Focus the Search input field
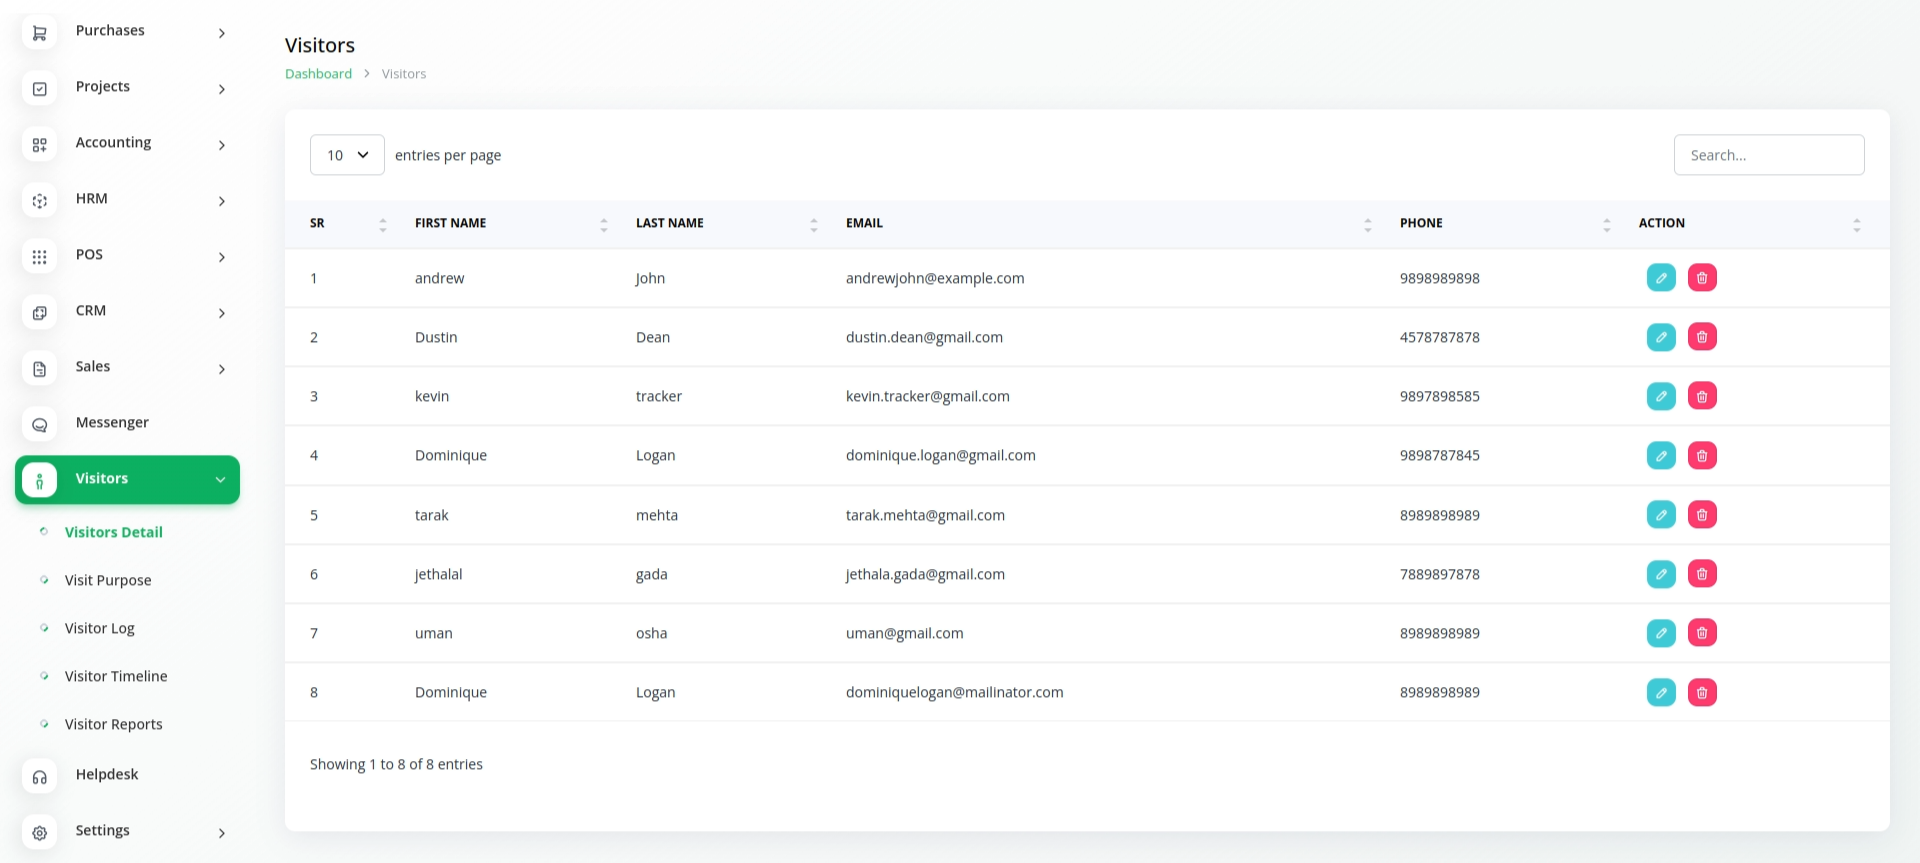 tap(1769, 155)
